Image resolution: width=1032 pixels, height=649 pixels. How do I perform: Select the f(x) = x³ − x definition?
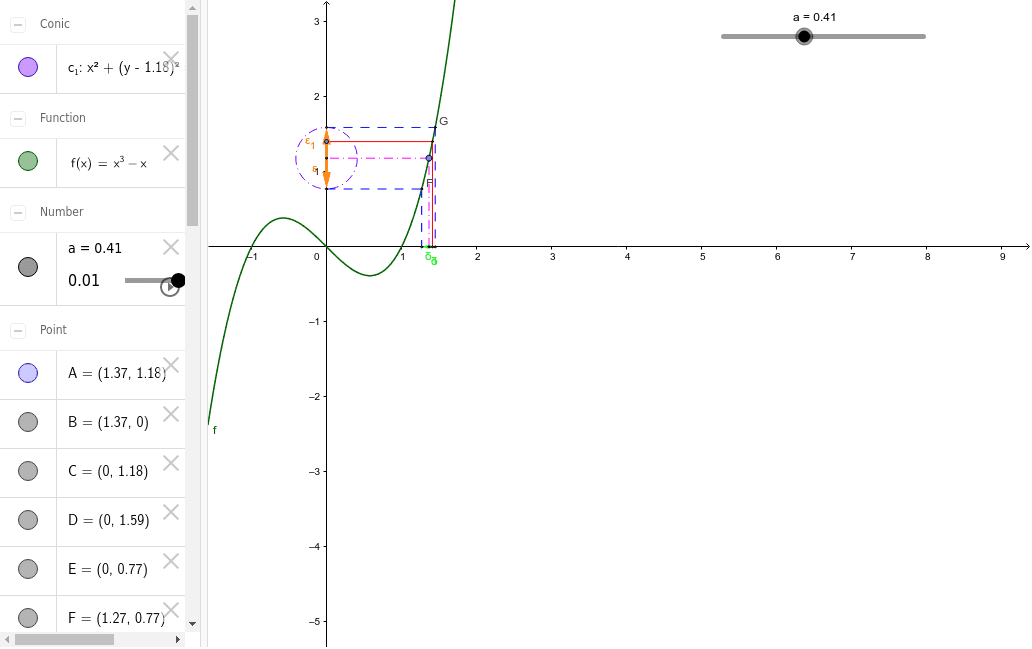(109, 163)
